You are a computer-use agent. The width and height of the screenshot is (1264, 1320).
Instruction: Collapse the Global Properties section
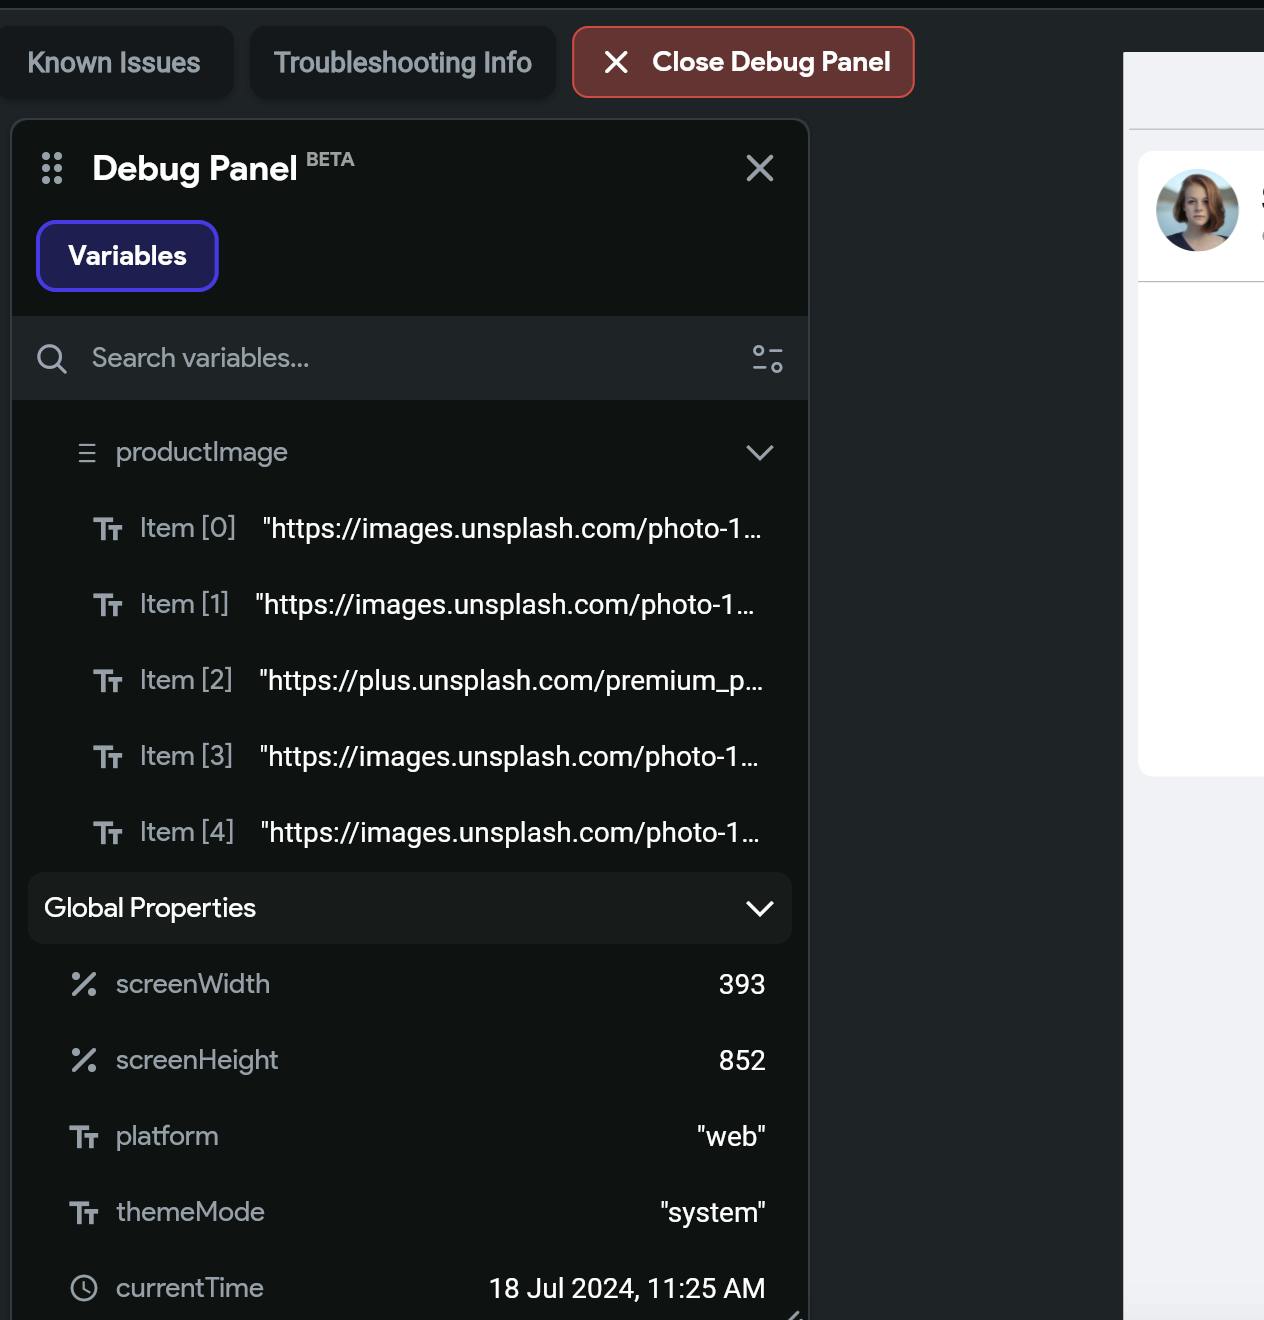click(760, 908)
